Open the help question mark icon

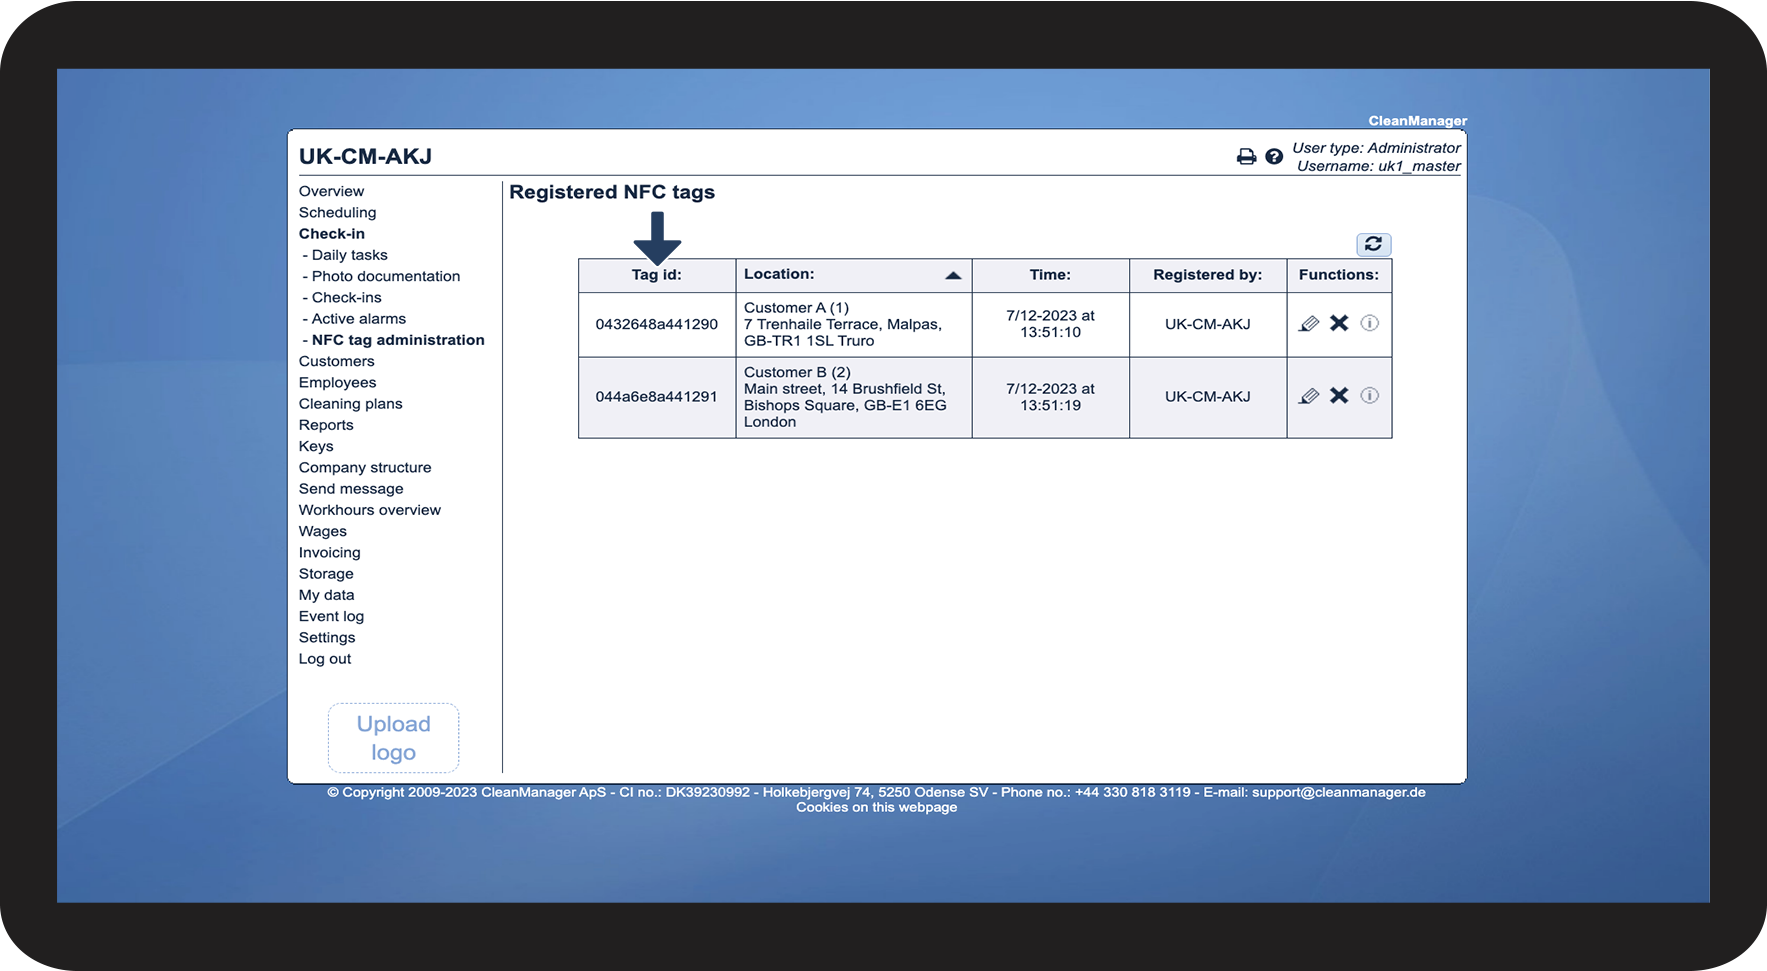click(1274, 157)
